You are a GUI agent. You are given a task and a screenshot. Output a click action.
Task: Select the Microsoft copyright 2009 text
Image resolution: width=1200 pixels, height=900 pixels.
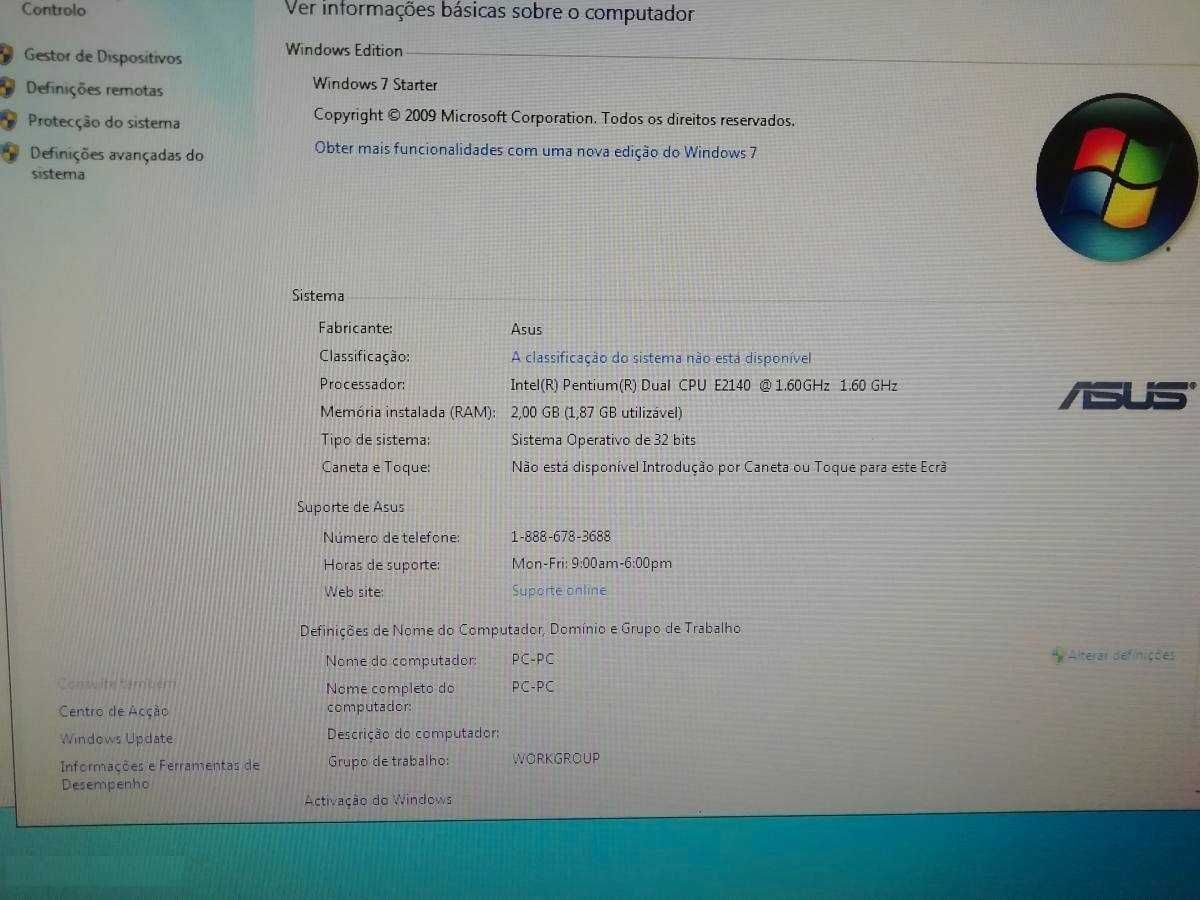click(554, 117)
